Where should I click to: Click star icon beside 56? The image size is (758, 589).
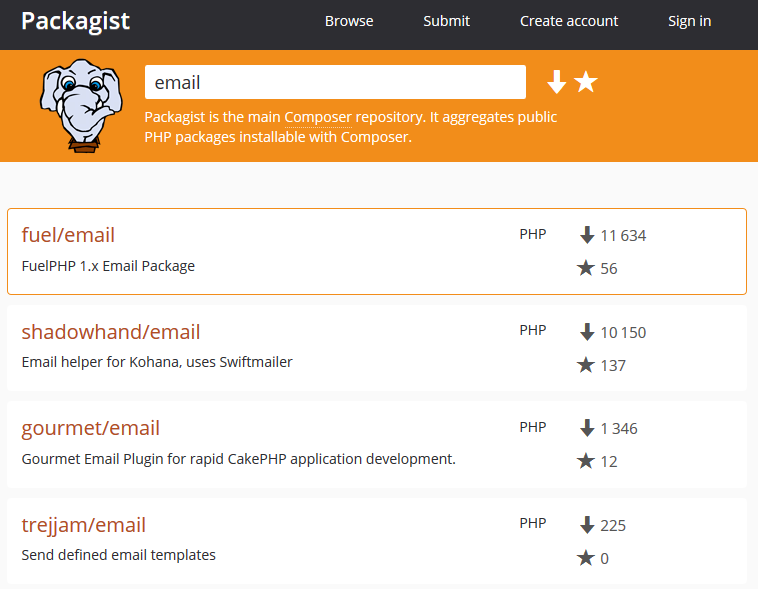click(585, 267)
